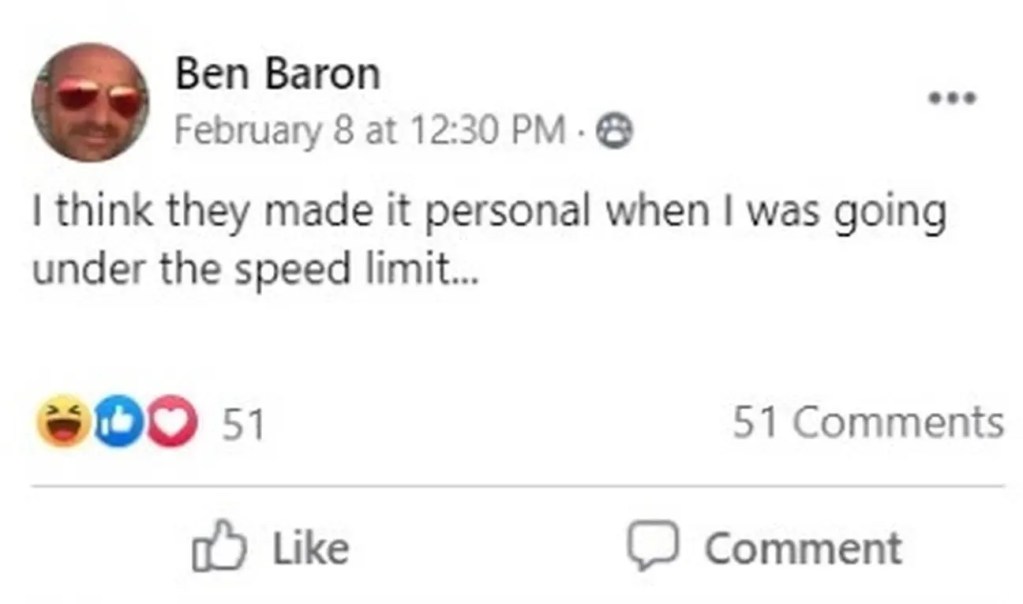This screenshot has width=1023, height=604.
Task: Open the Ben Baron profile name link
Action: (x=278, y=74)
